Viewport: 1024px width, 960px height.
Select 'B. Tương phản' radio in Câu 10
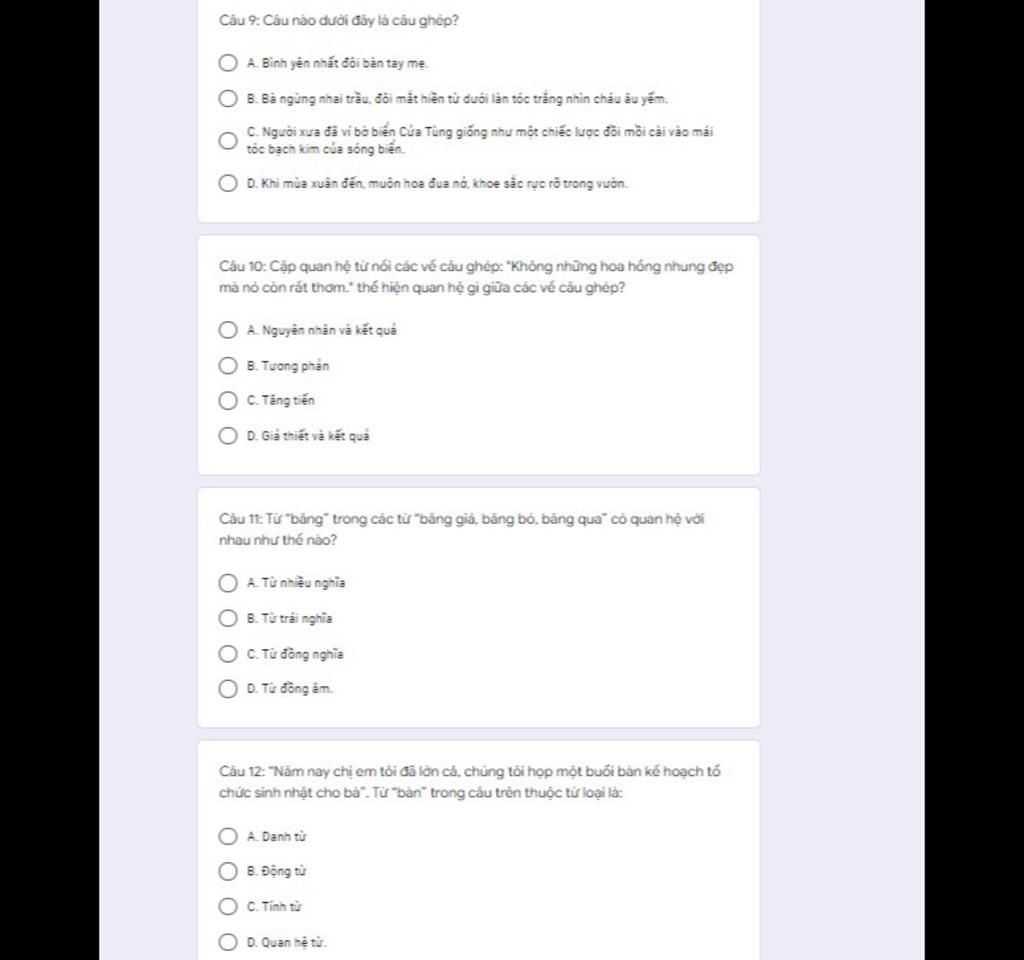coord(228,365)
